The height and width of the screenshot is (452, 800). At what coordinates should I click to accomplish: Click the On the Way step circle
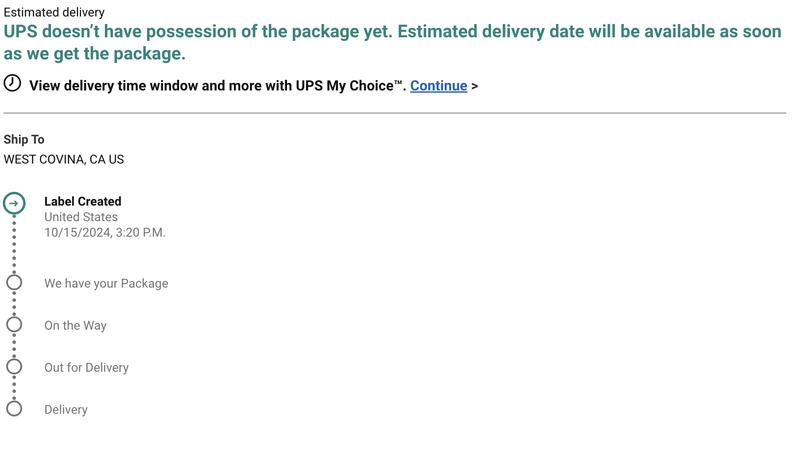(14, 324)
